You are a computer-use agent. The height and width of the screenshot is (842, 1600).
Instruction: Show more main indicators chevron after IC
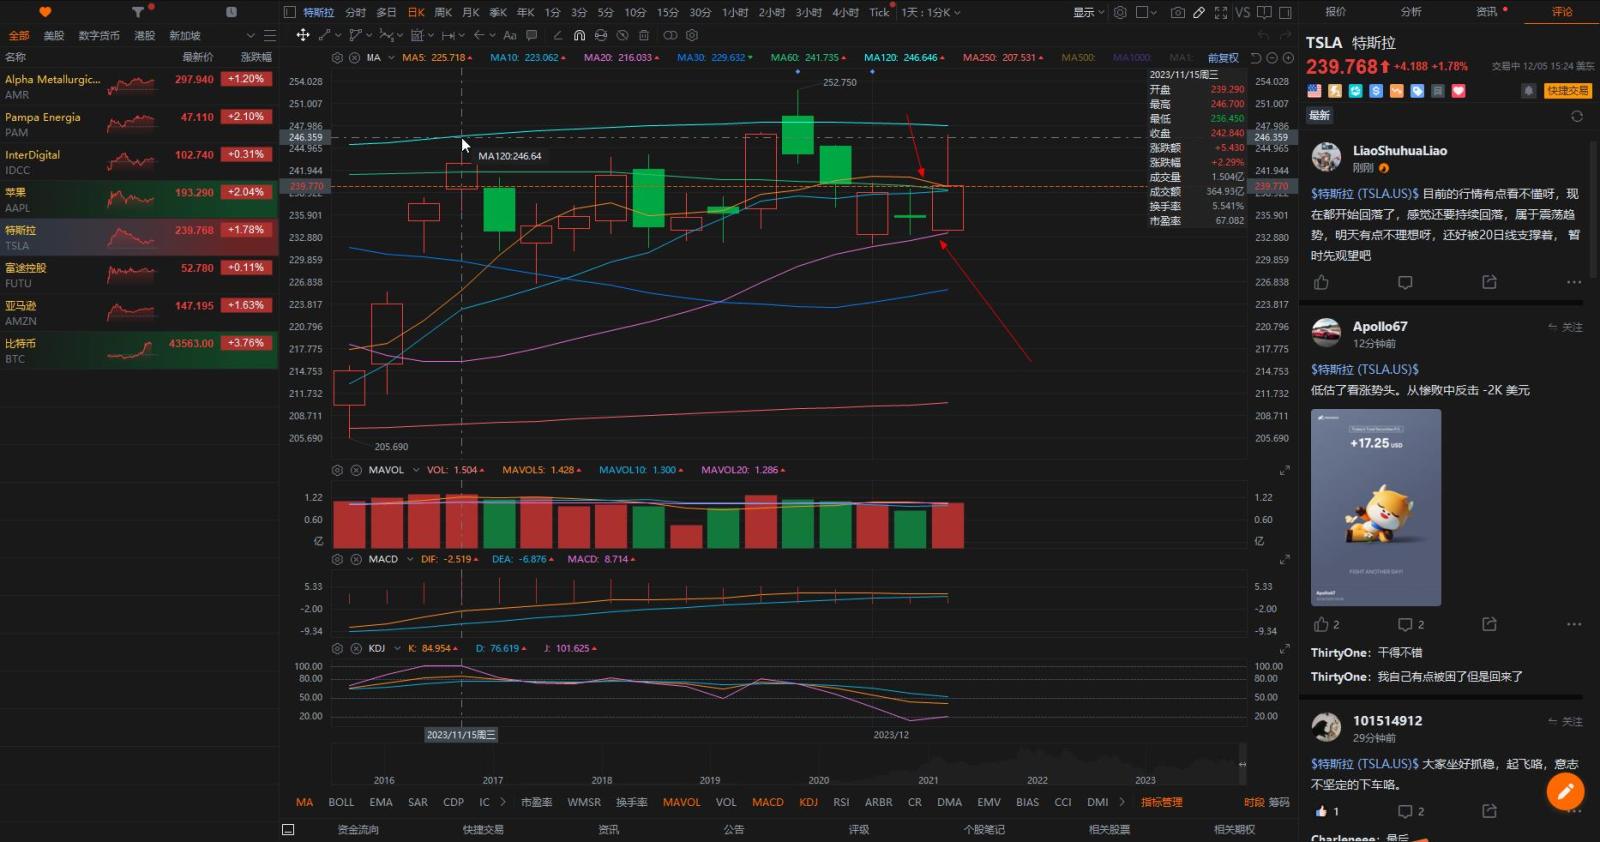click(x=503, y=802)
